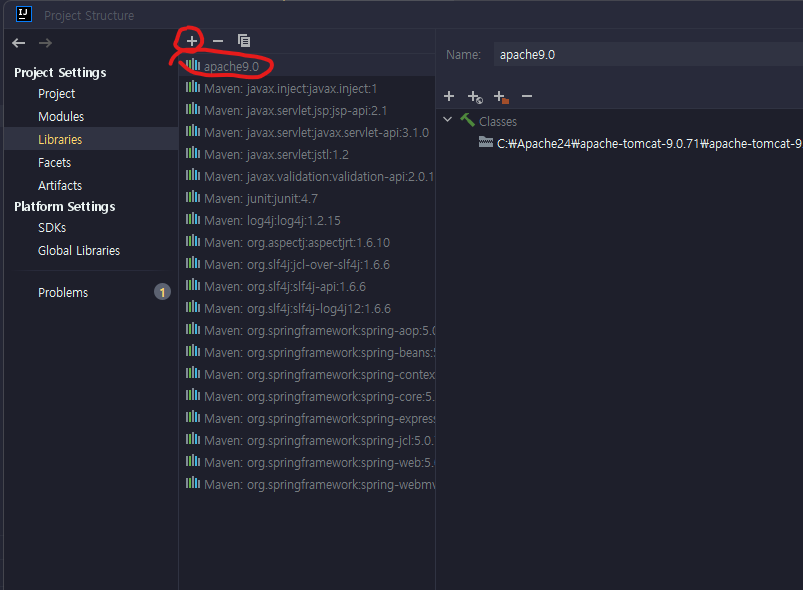
Task: Click library icon beside javax.inject:1
Action: click(193, 87)
